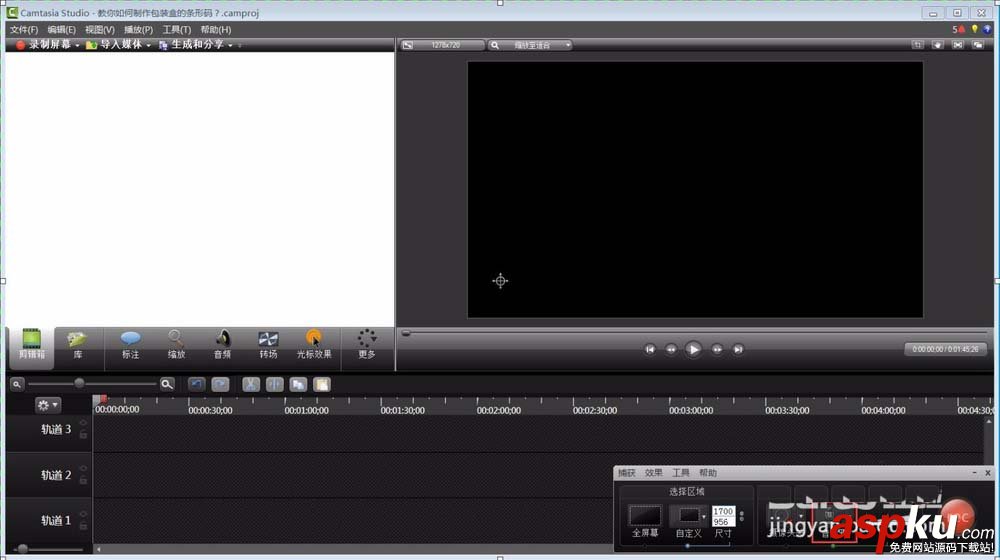Click the Undo timeline button
The height and width of the screenshot is (560, 1000).
pyautogui.click(x=196, y=384)
